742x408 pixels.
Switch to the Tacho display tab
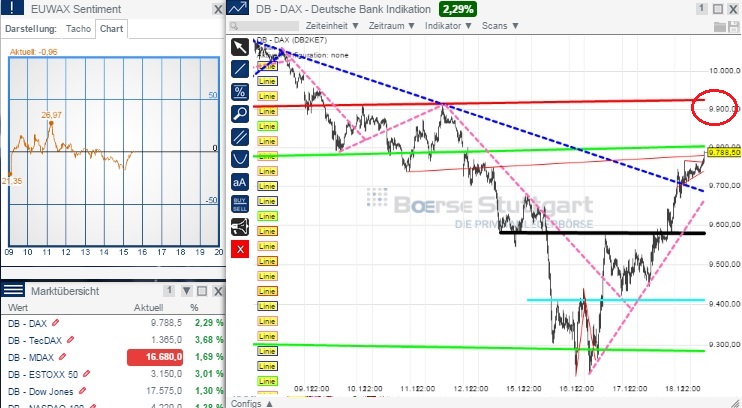78,29
